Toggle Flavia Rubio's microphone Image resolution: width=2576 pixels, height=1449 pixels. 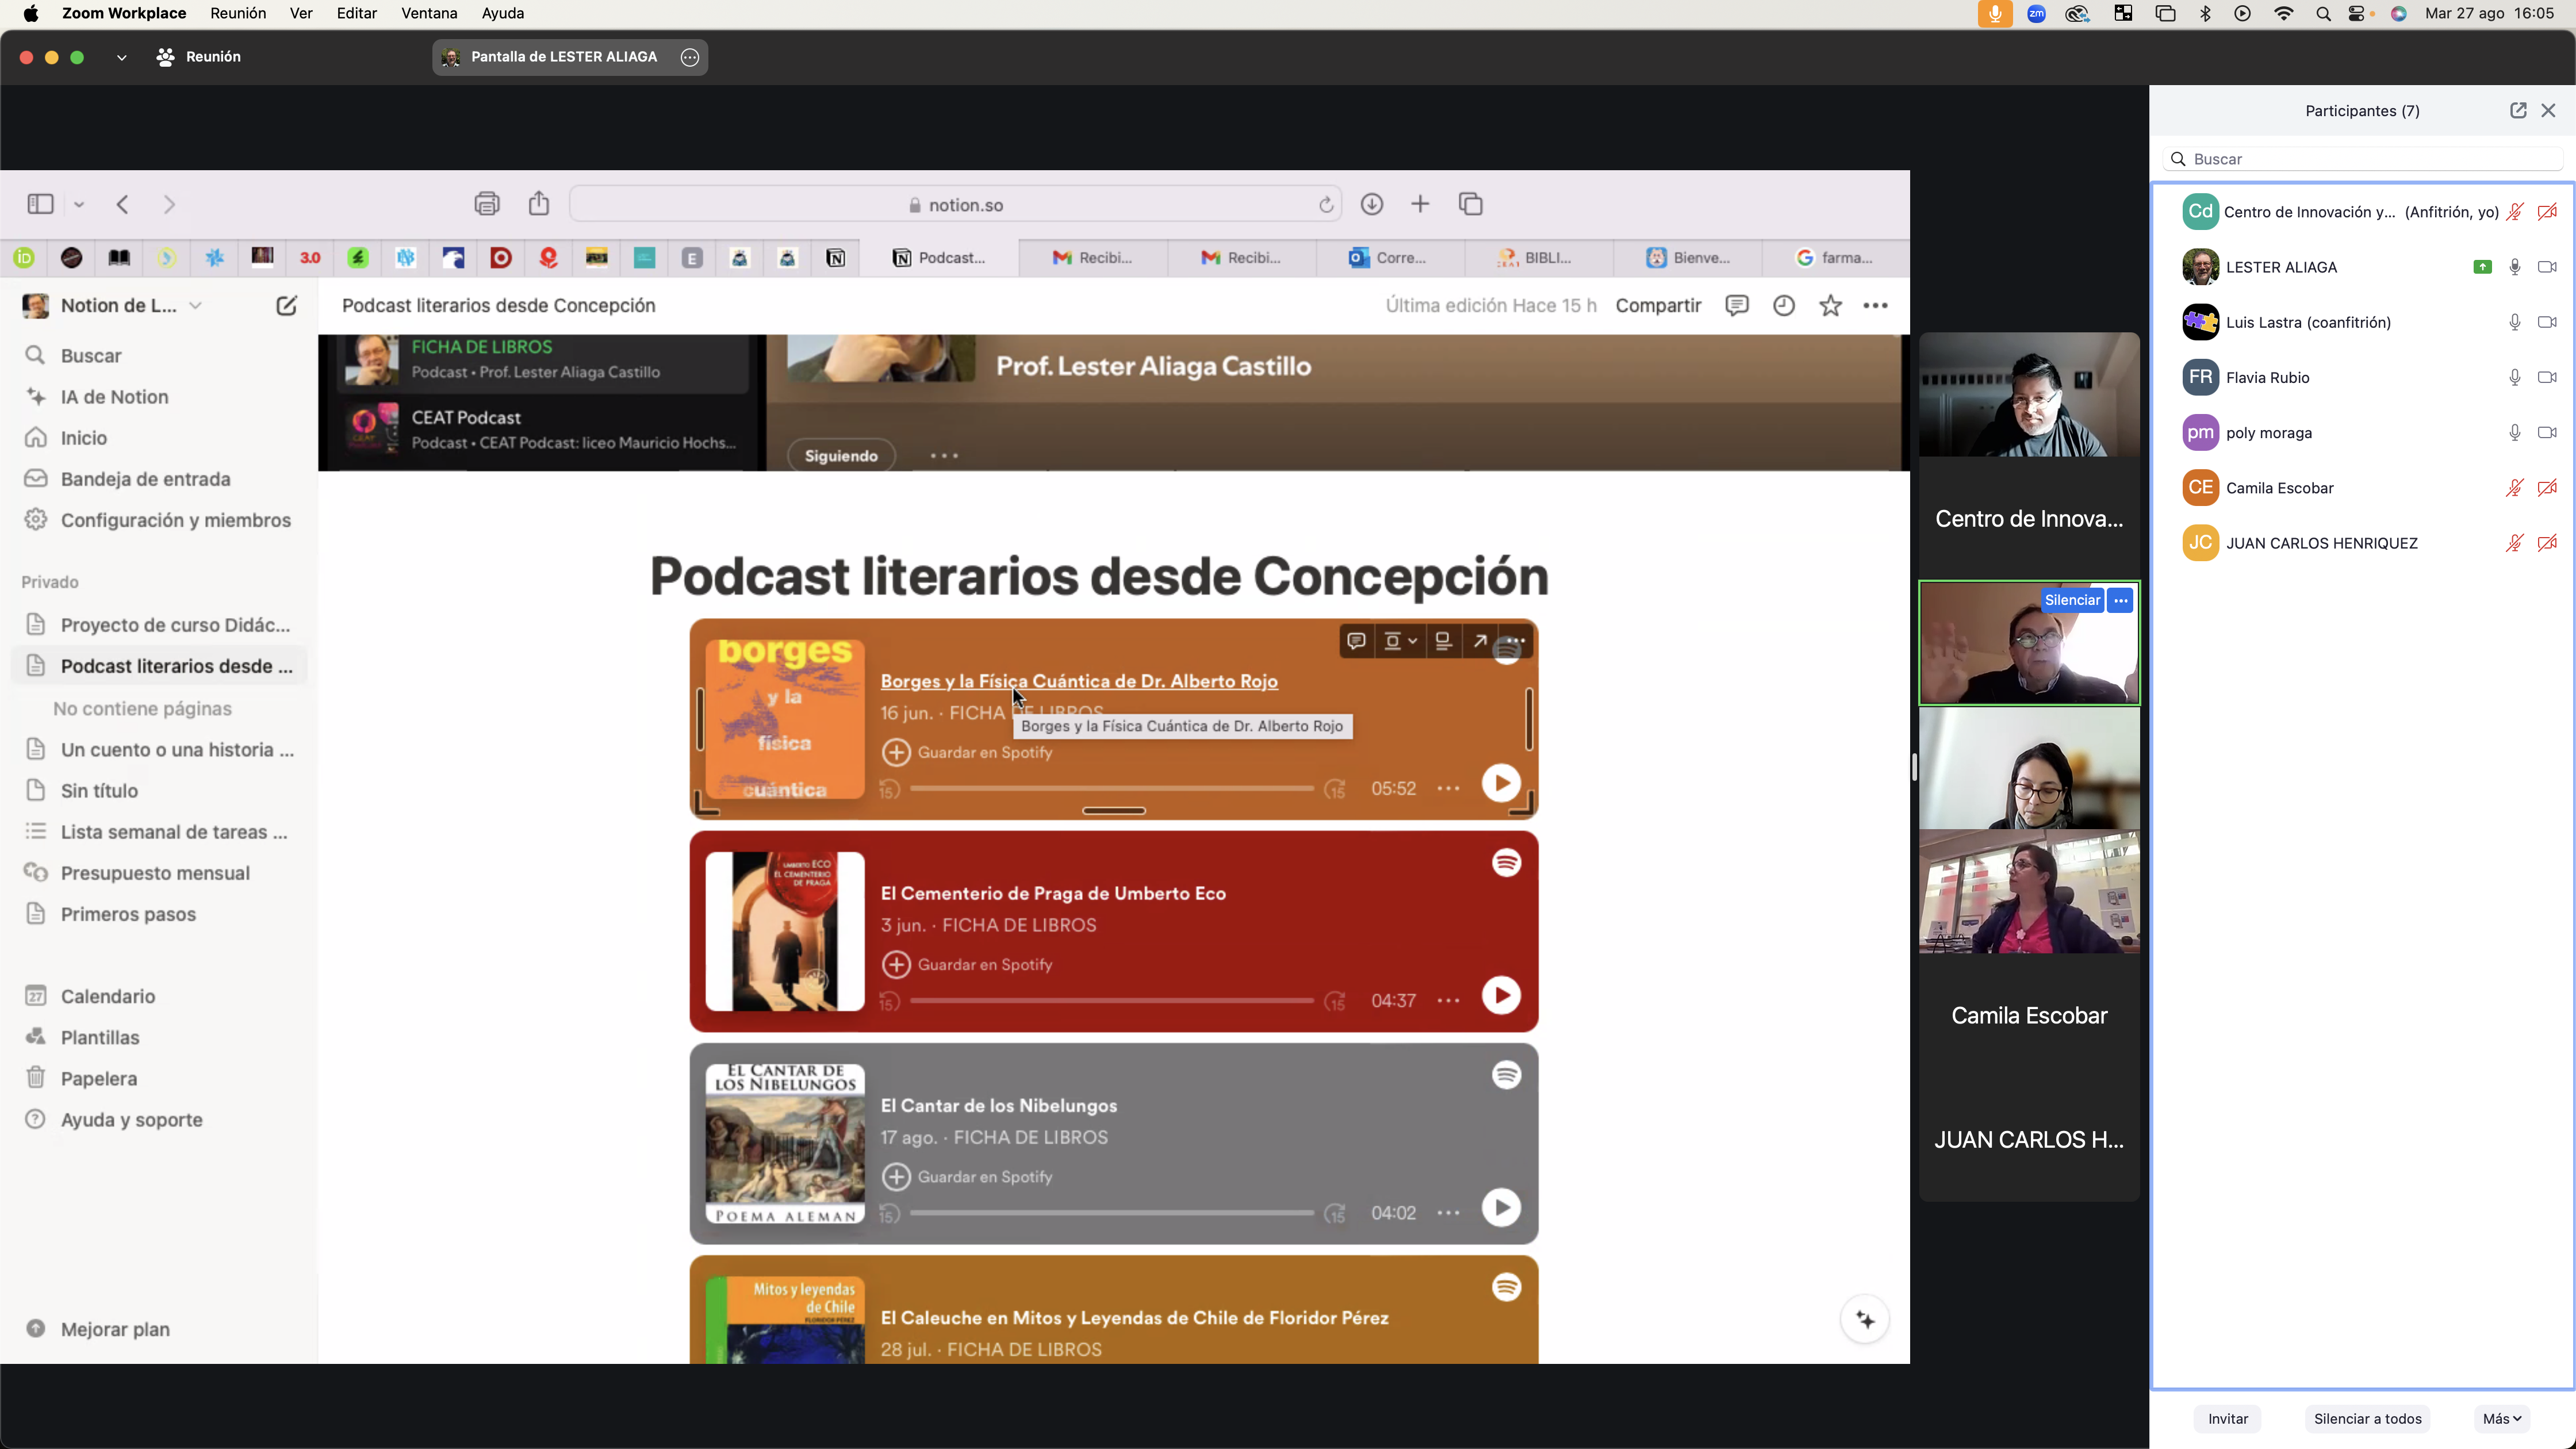(2515, 377)
